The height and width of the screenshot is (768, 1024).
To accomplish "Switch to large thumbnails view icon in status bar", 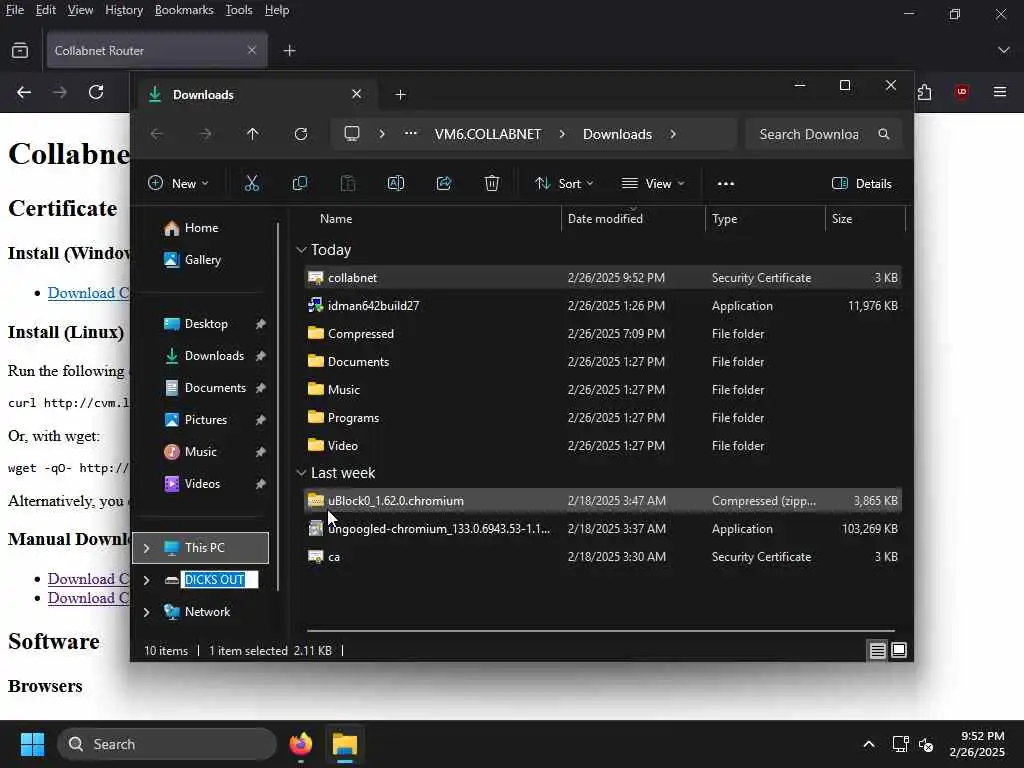I will 899,650.
